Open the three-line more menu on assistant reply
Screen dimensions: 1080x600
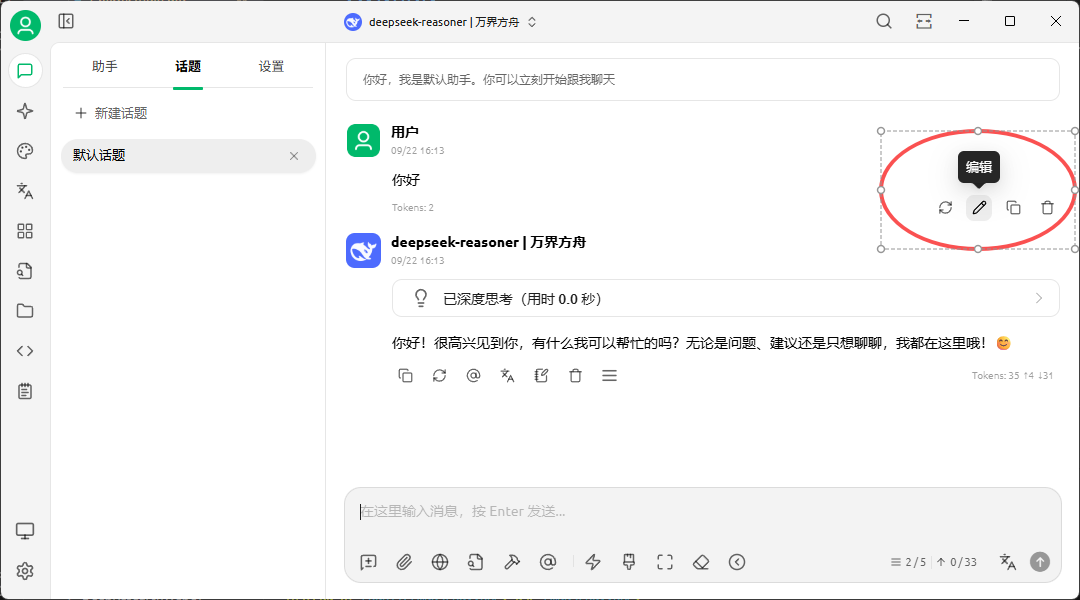[609, 376]
